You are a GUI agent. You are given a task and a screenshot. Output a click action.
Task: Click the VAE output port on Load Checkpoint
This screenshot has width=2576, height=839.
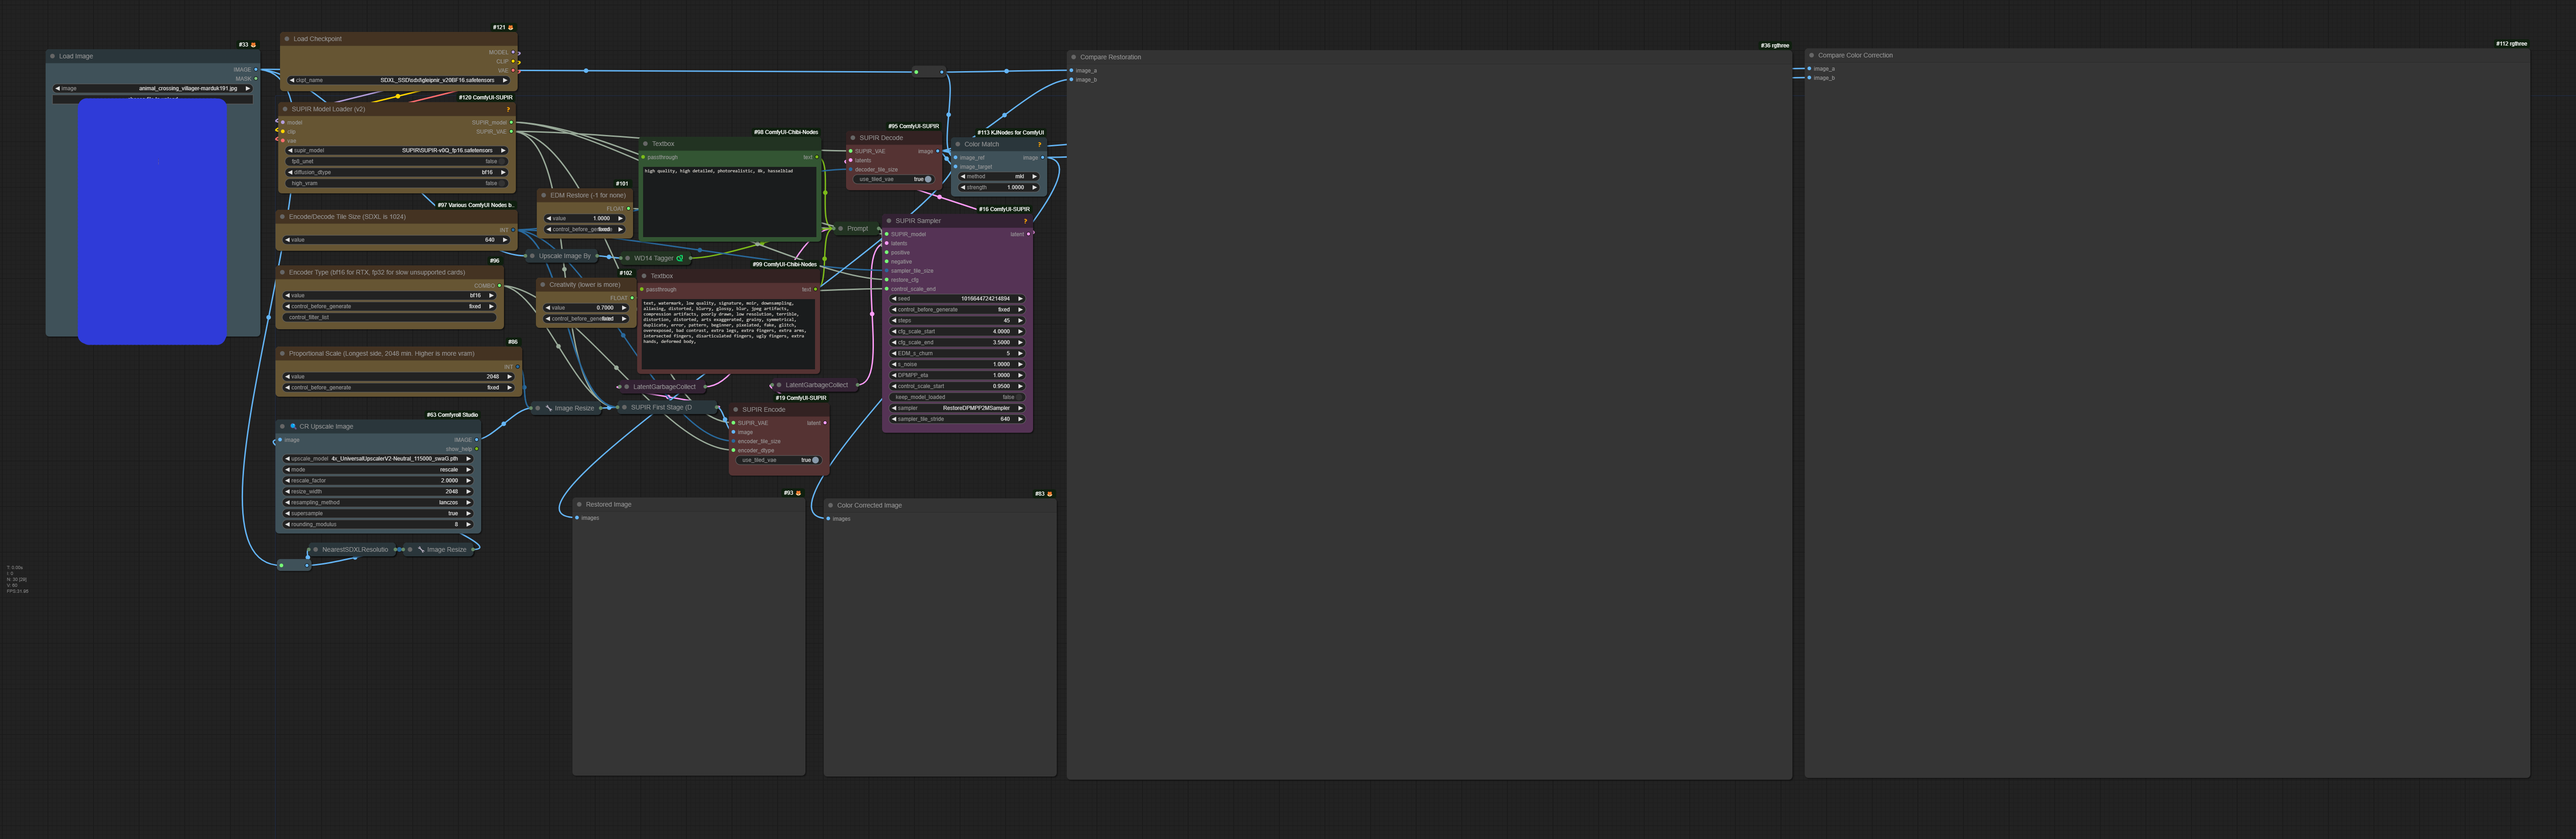(x=514, y=71)
